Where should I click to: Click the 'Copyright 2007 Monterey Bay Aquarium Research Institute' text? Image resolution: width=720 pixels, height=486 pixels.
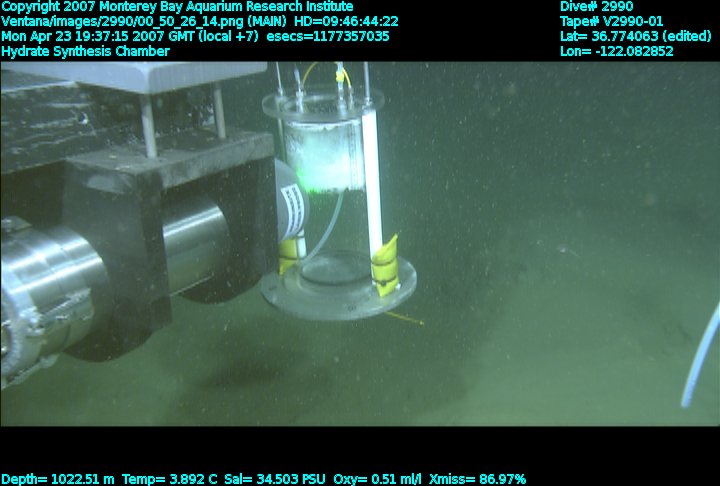(x=177, y=7)
